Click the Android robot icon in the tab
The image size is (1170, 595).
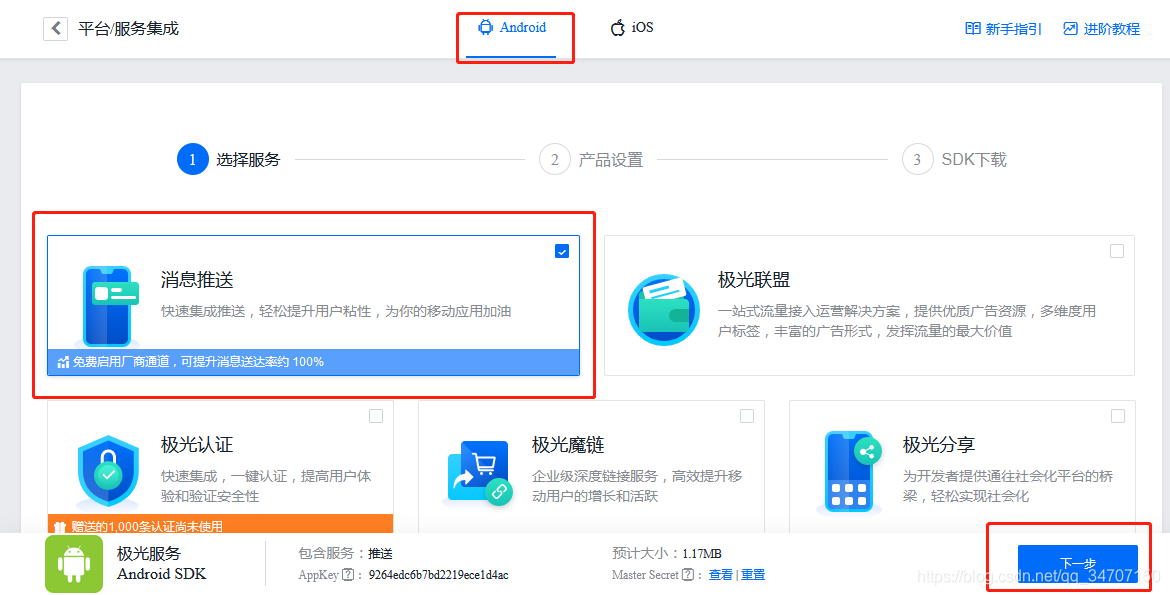[486, 28]
